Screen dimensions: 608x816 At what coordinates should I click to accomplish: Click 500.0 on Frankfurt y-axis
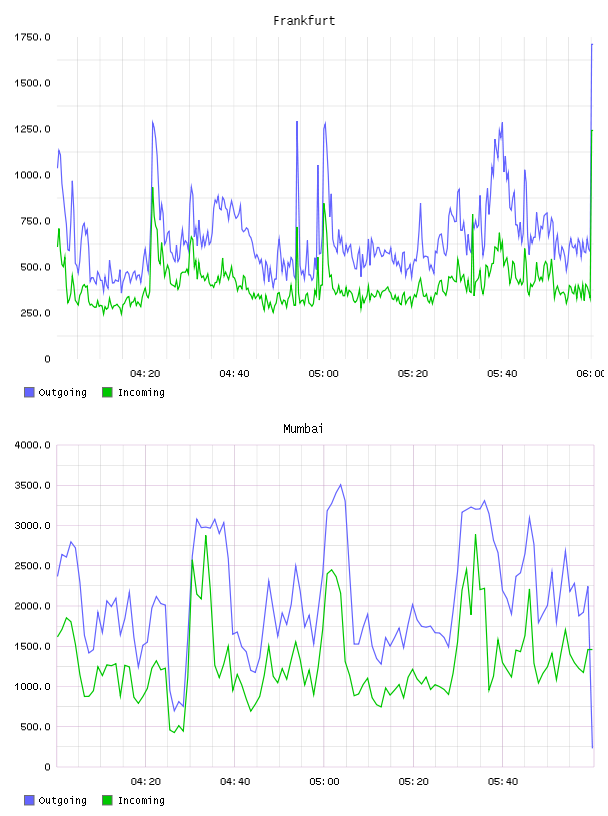[x=35, y=267]
